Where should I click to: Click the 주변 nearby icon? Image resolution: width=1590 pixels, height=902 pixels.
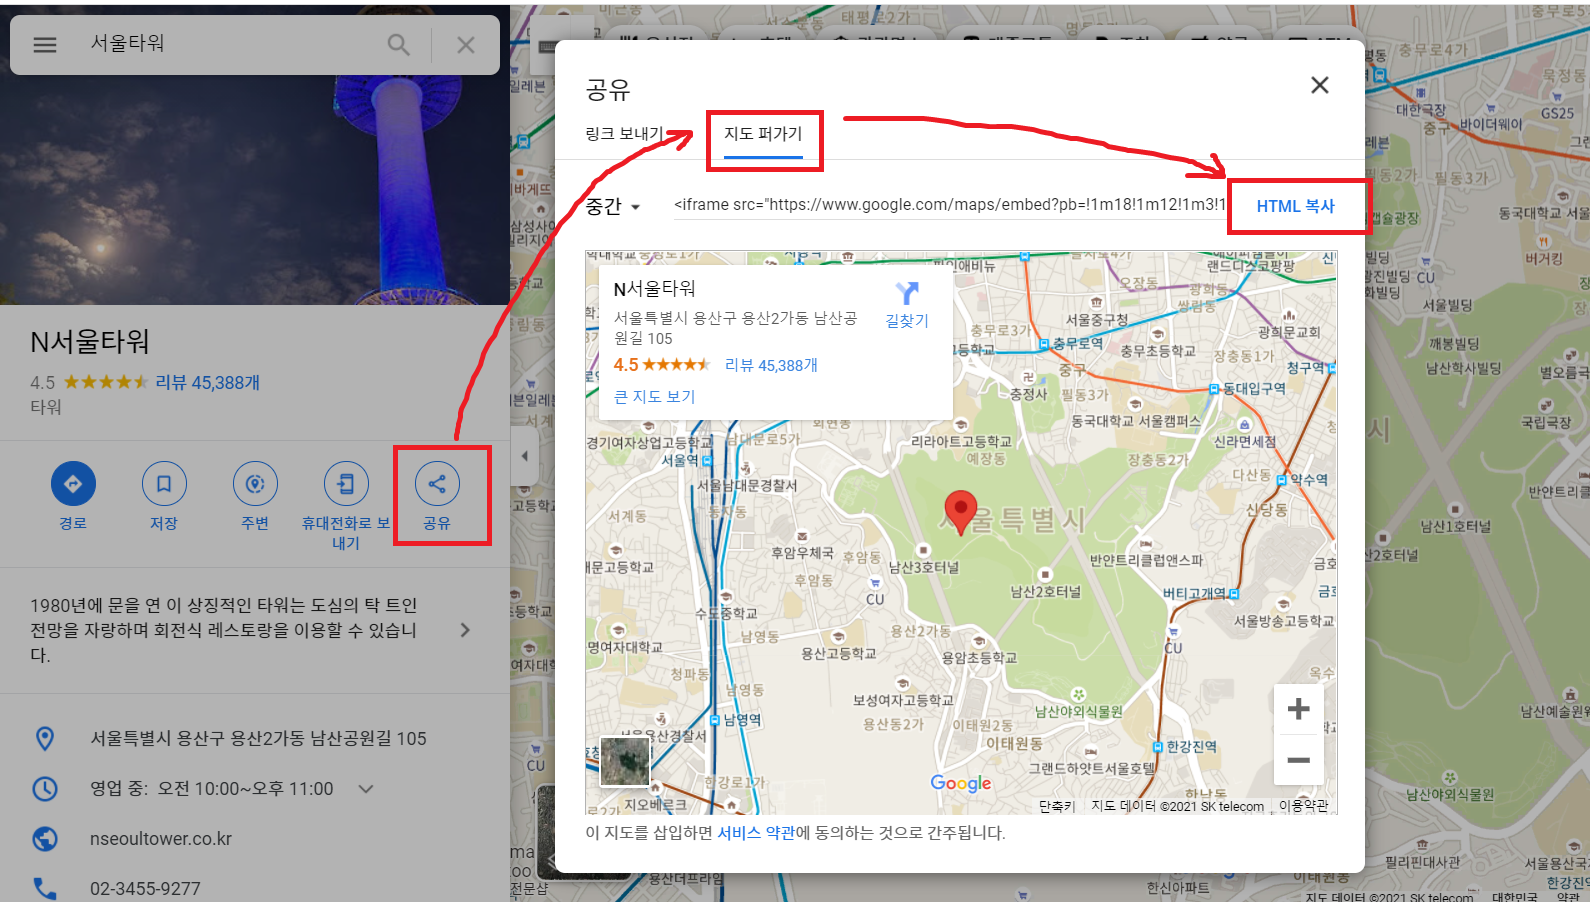pos(255,484)
